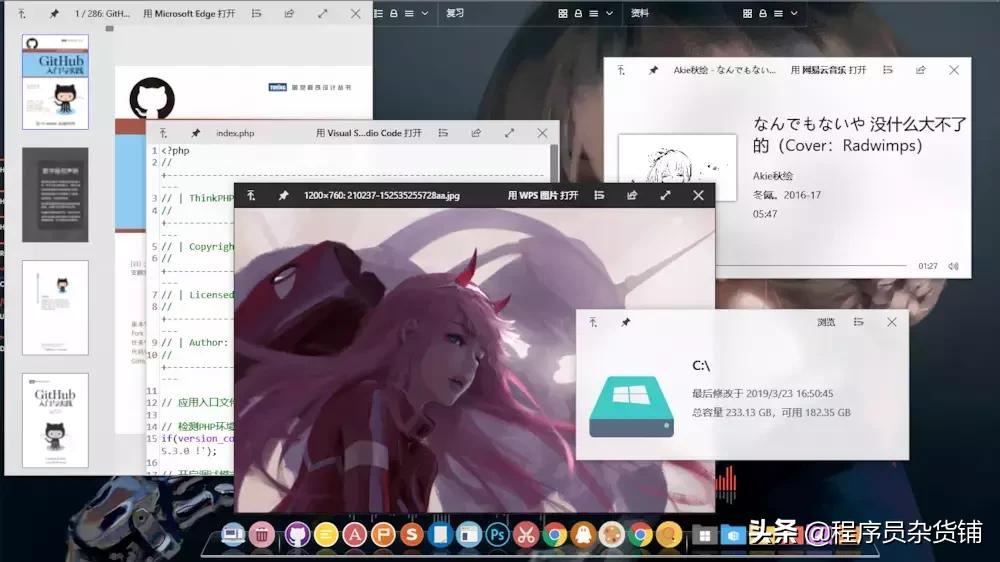Click 用 Microsoft Edge 打开 button
Viewport: 1000px width, 562px height.
point(189,13)
